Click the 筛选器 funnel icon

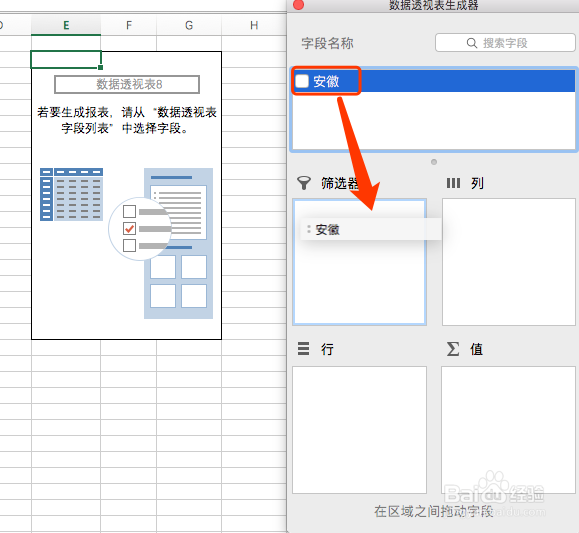click(304, 183)
